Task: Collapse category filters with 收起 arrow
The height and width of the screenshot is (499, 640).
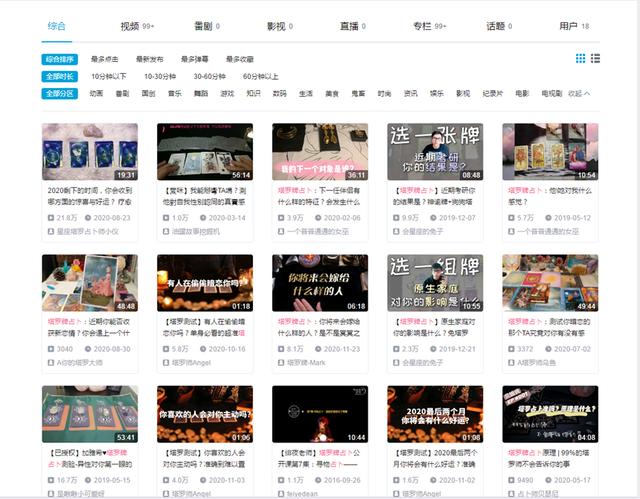Action: [x=579, y=93]
